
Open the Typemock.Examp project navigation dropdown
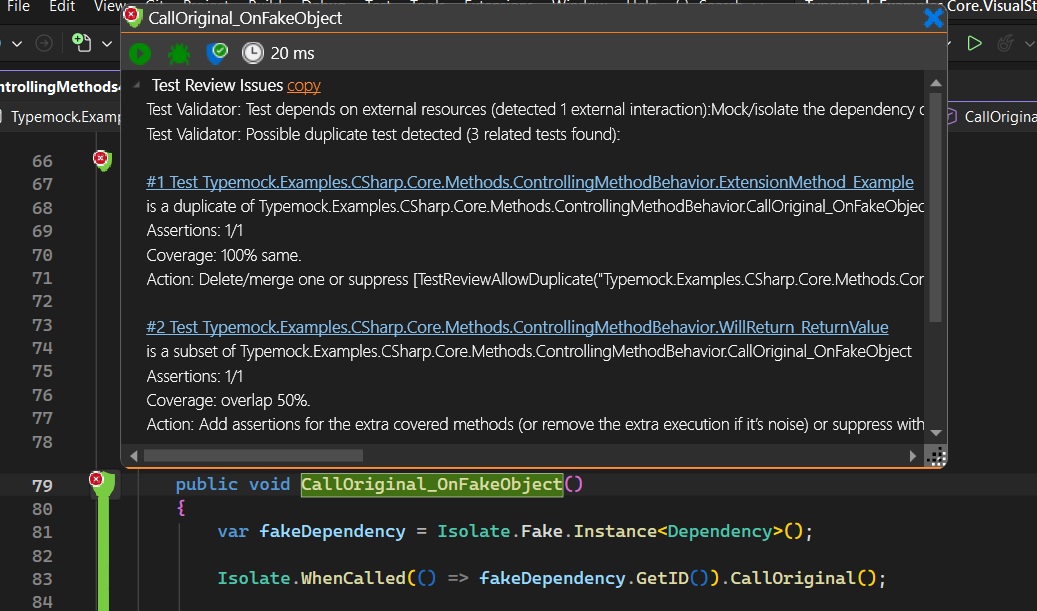[x=61, y=116]
